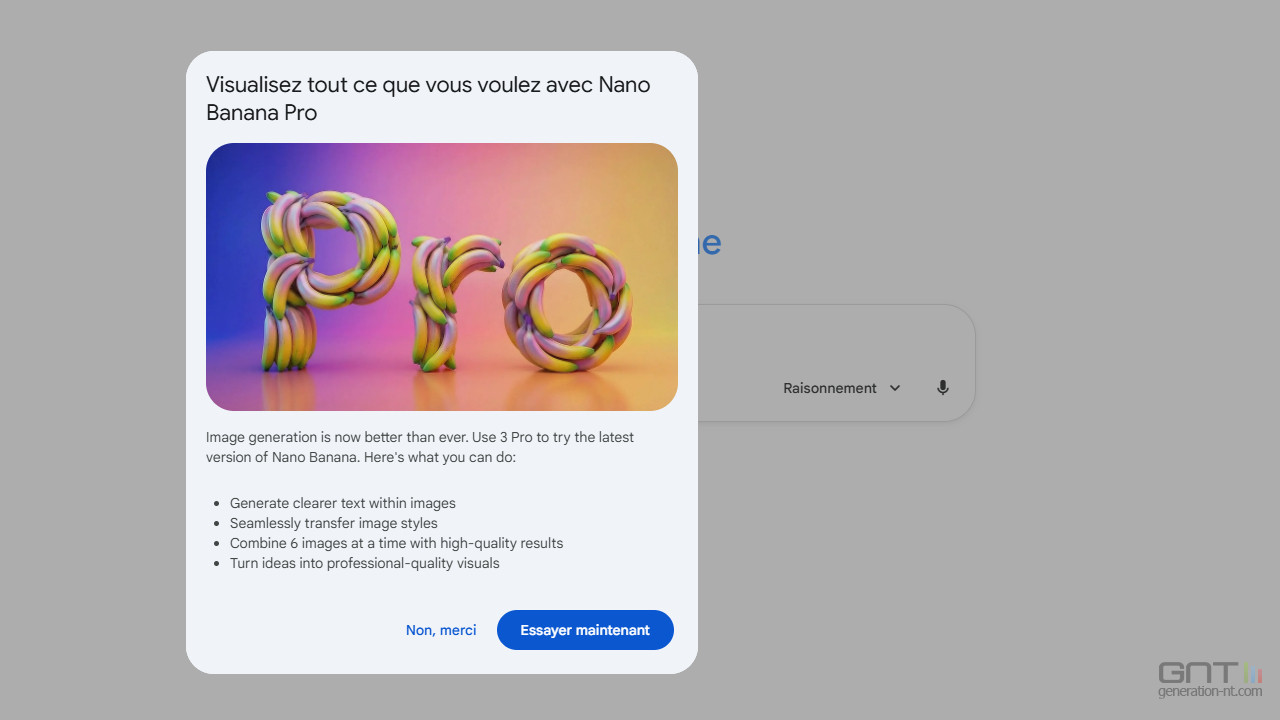Click the Image generation description paragraph

(420, 447)
